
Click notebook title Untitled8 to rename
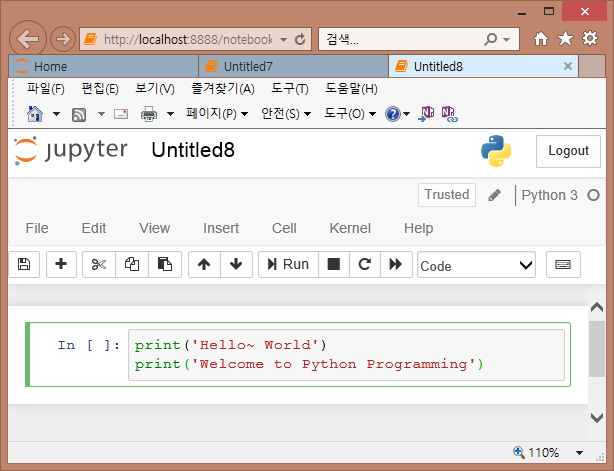193,150
